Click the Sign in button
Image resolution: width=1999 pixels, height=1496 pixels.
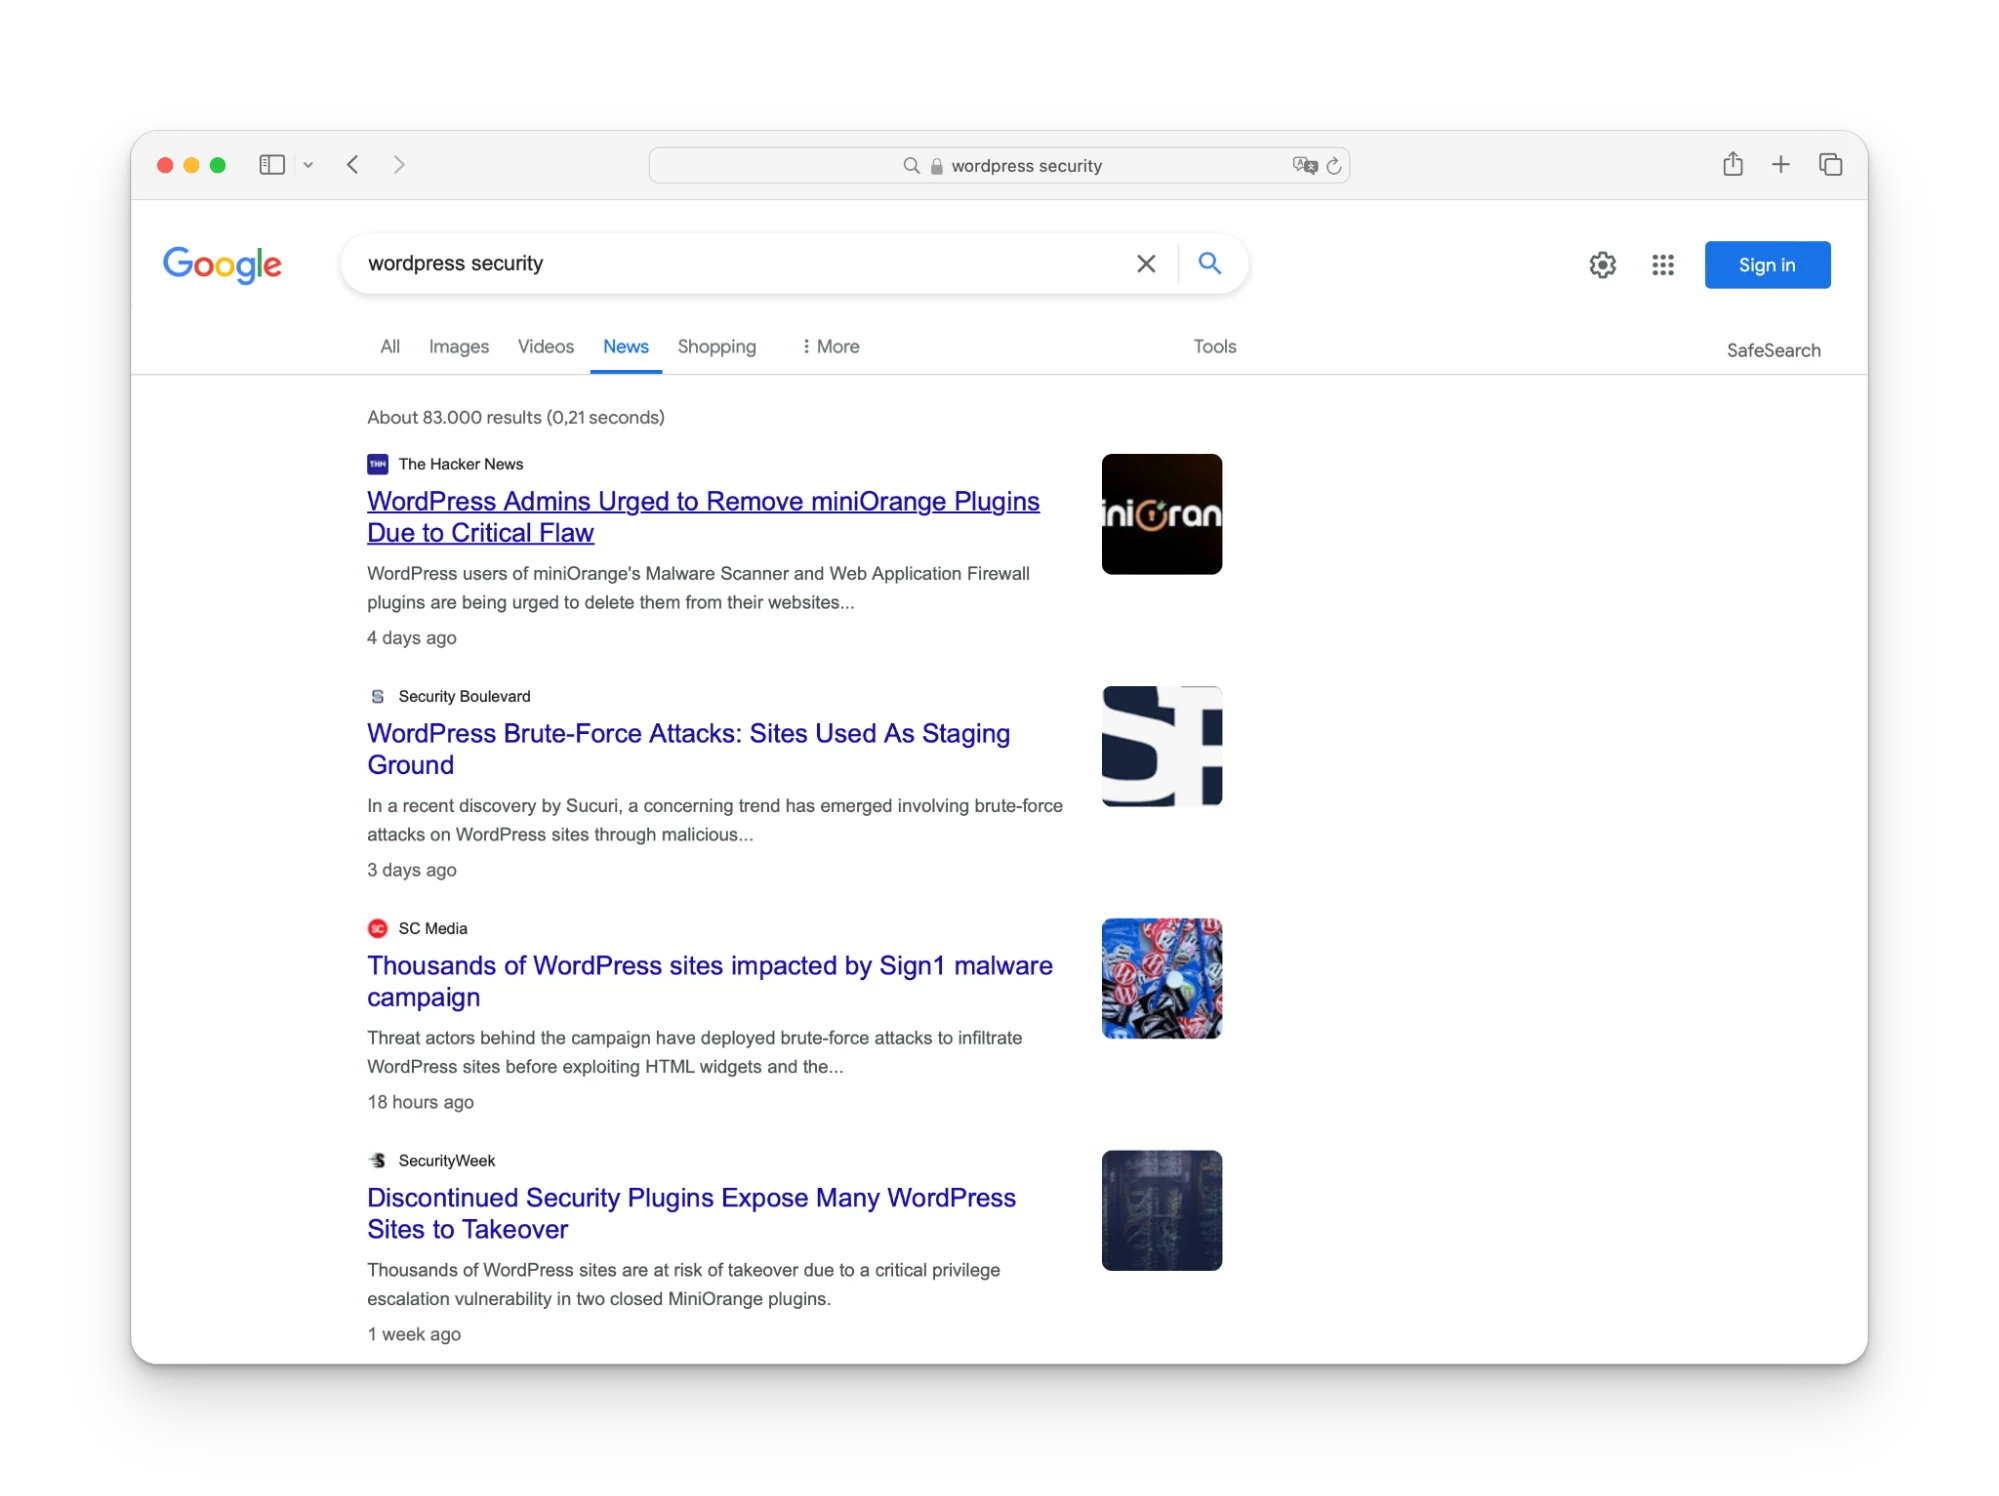point(1767,265)
